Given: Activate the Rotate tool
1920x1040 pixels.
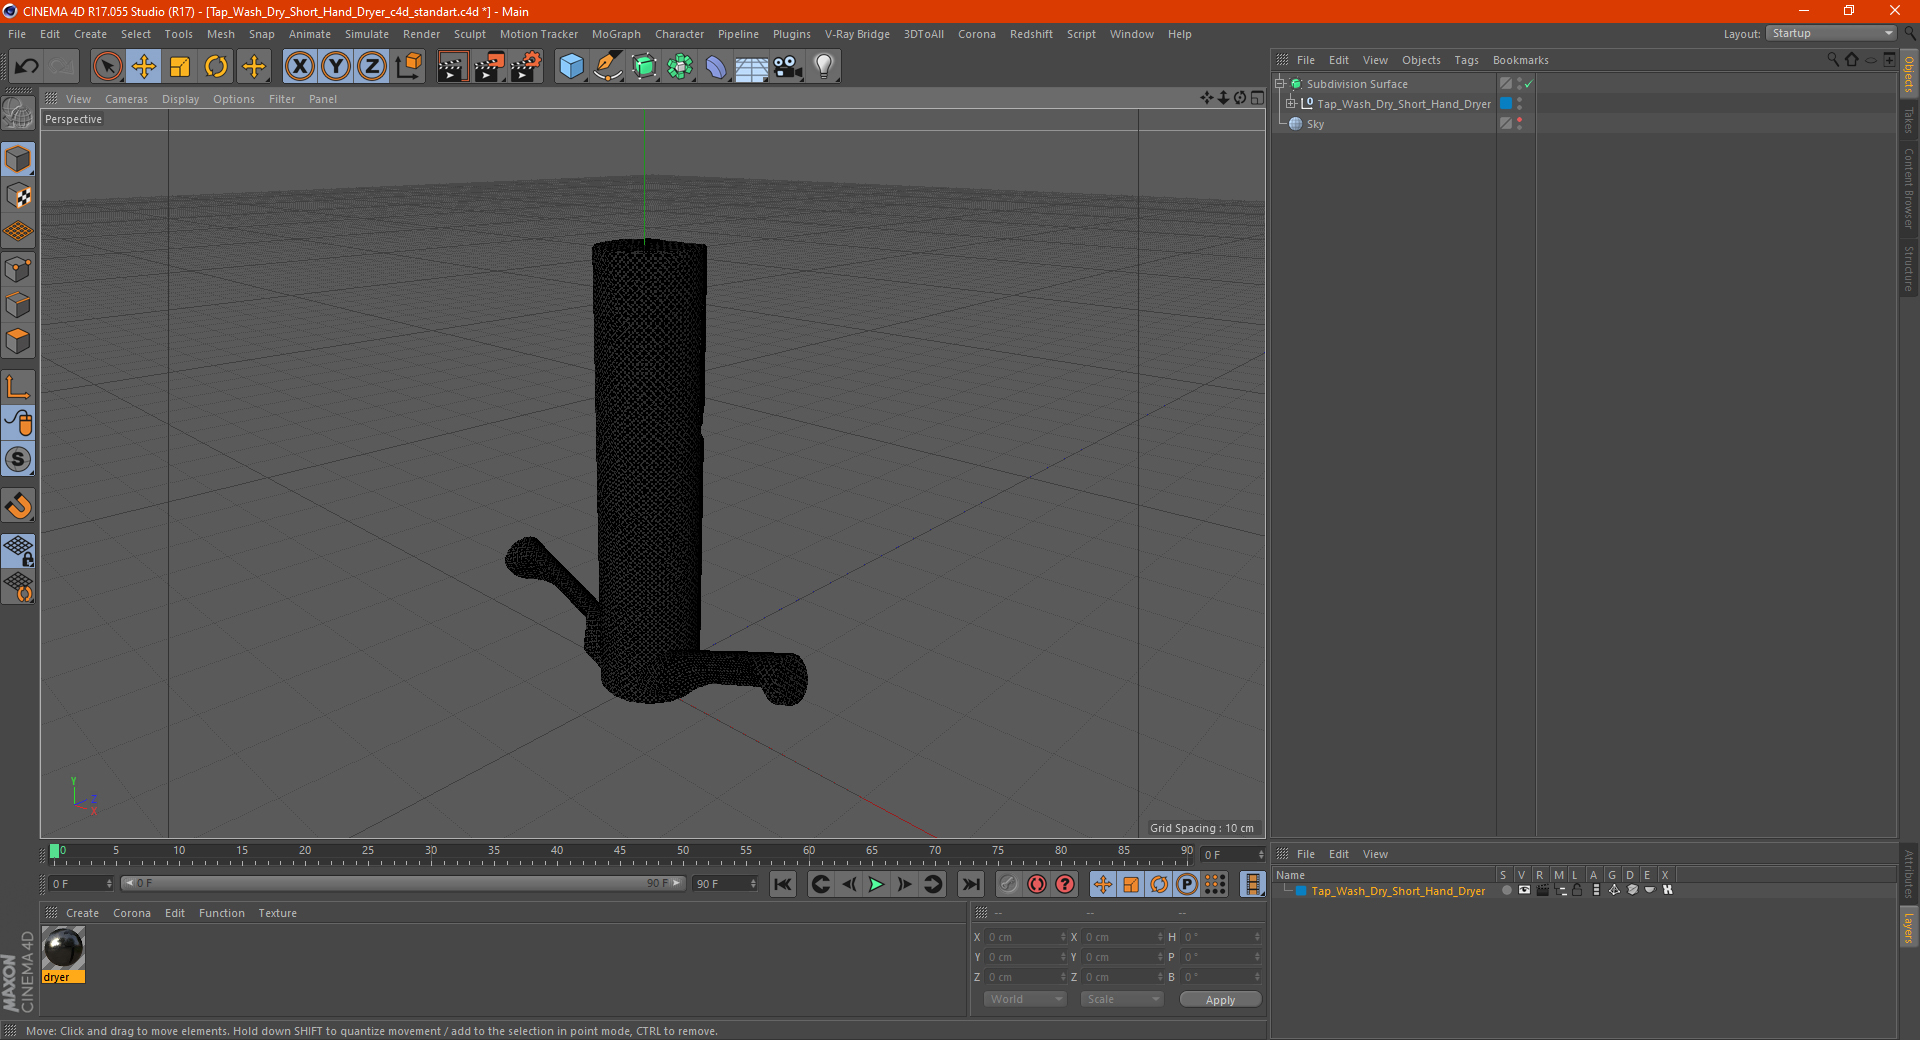Looking at the screenshot, I should [216, 67].
